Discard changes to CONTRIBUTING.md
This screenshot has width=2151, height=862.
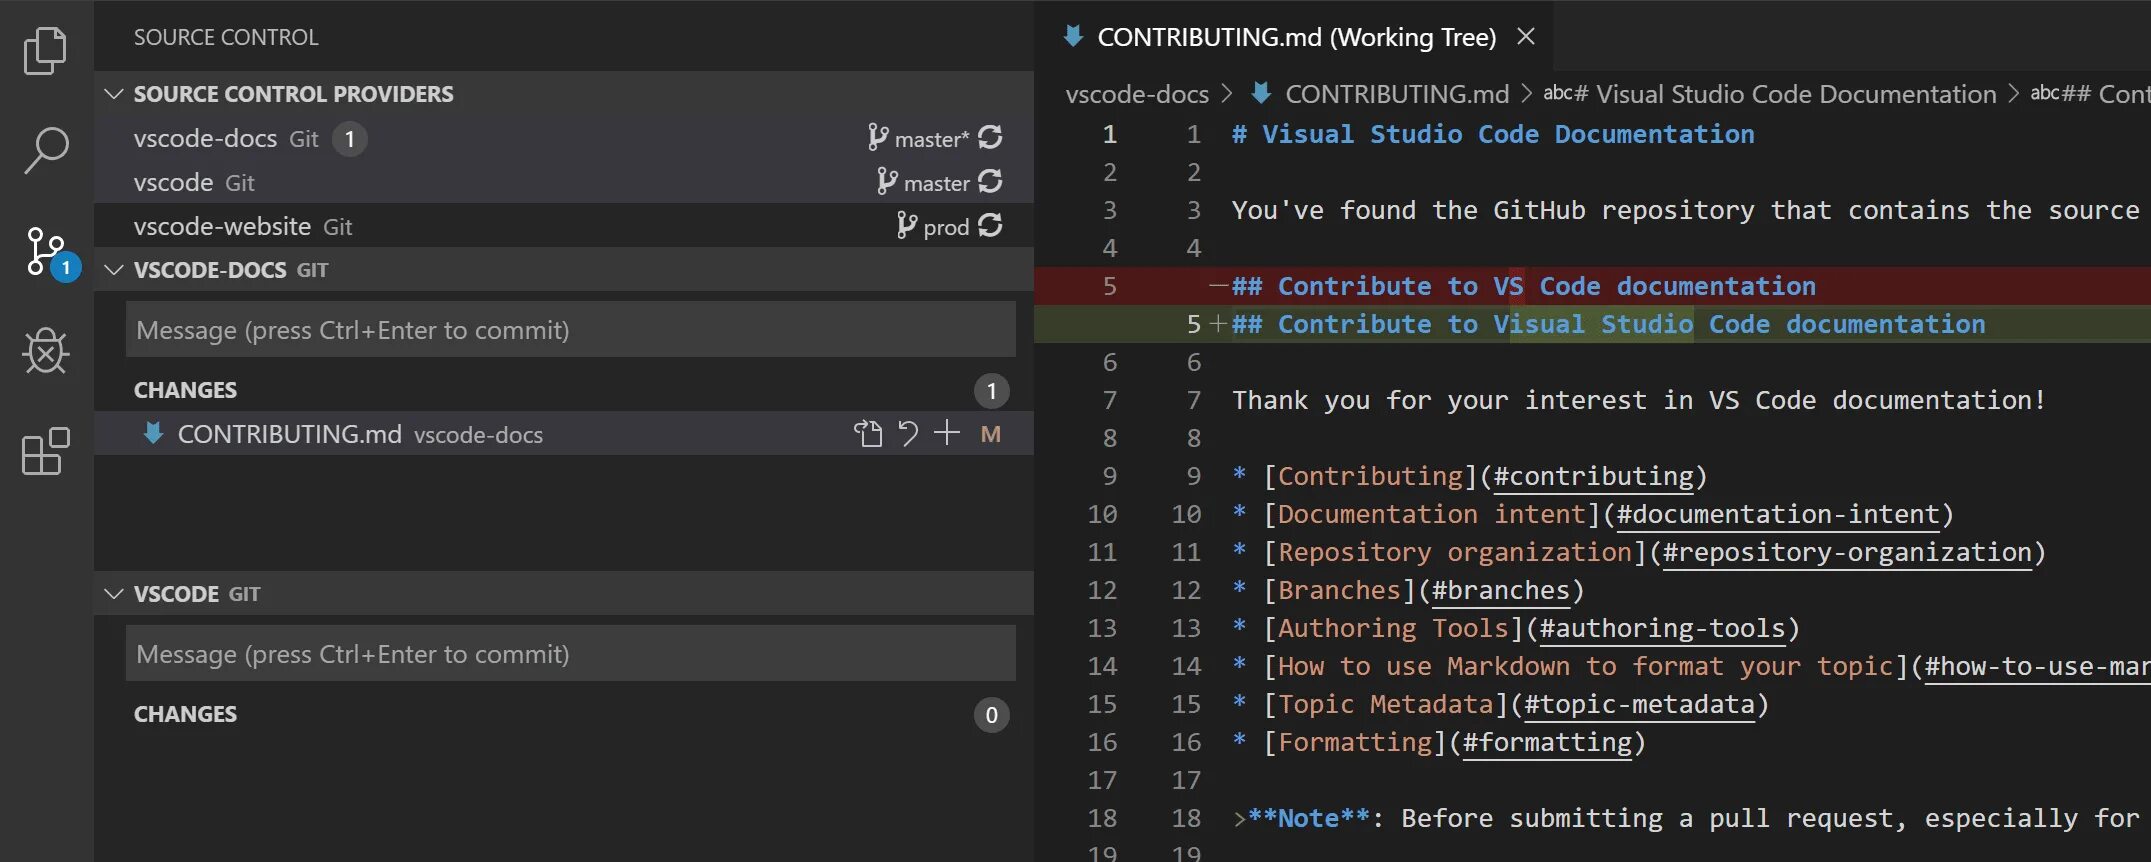coord(908,434)
